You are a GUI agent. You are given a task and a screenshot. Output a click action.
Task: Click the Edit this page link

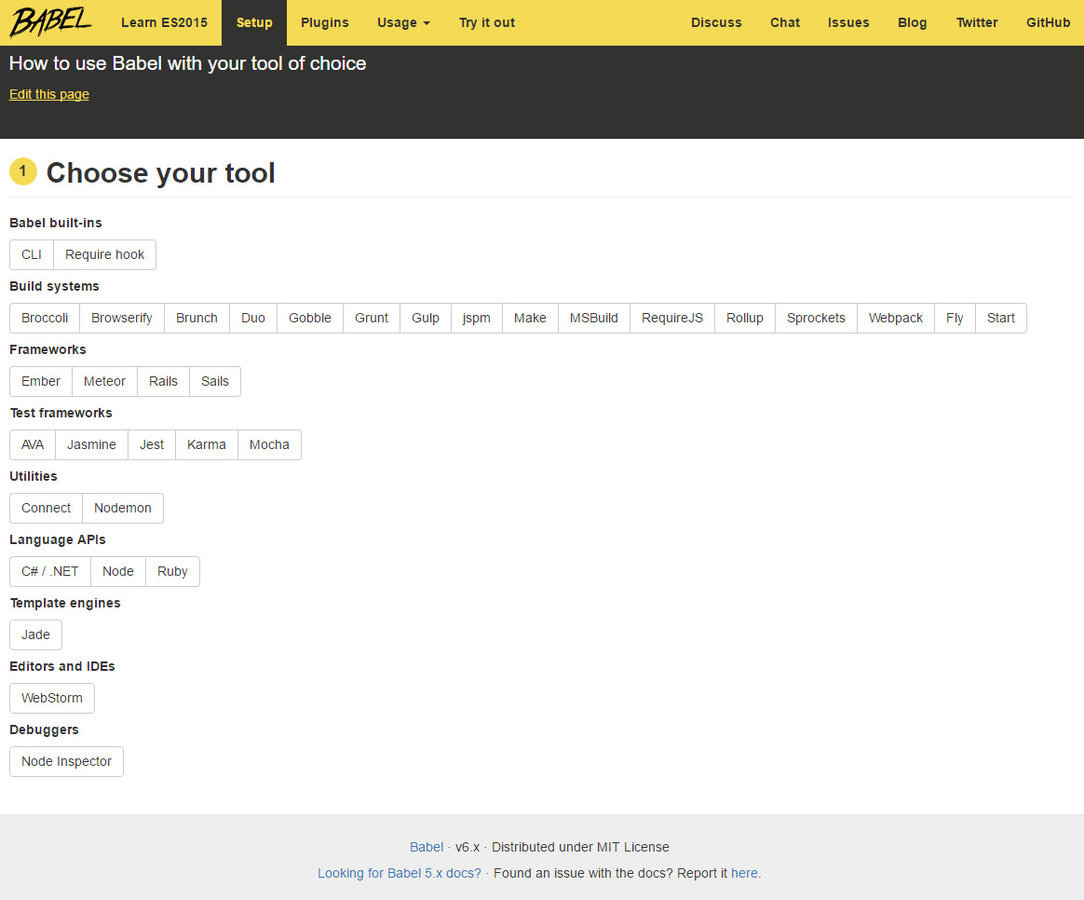point(49,94)
